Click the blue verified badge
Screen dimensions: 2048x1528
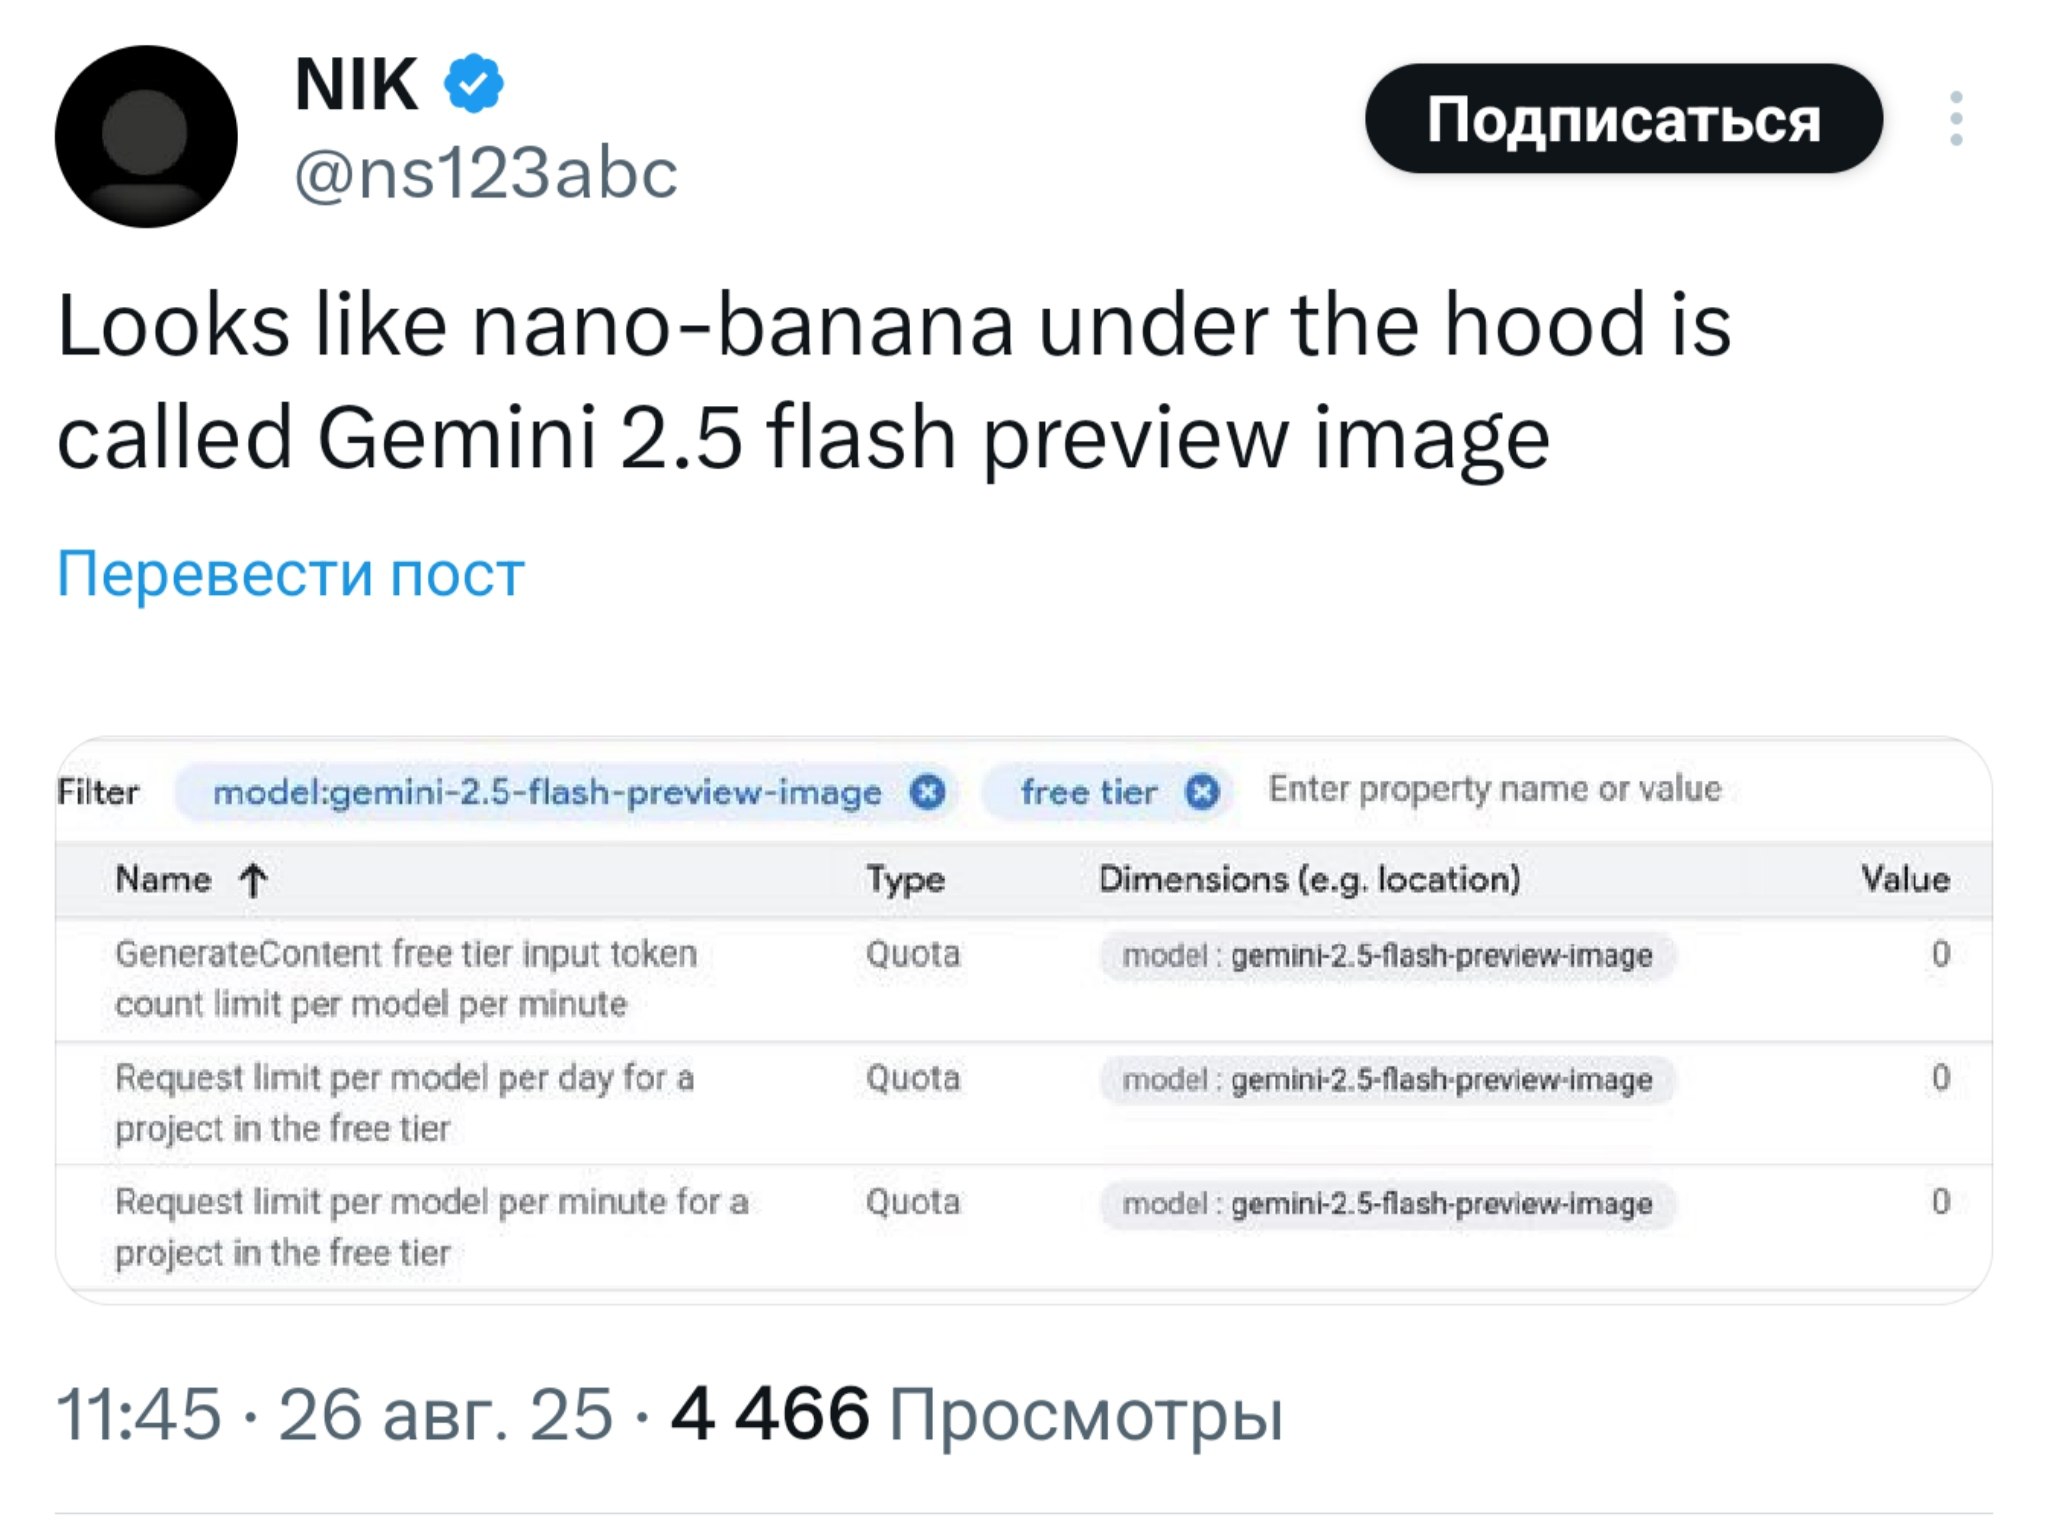[x=474, y=83]
